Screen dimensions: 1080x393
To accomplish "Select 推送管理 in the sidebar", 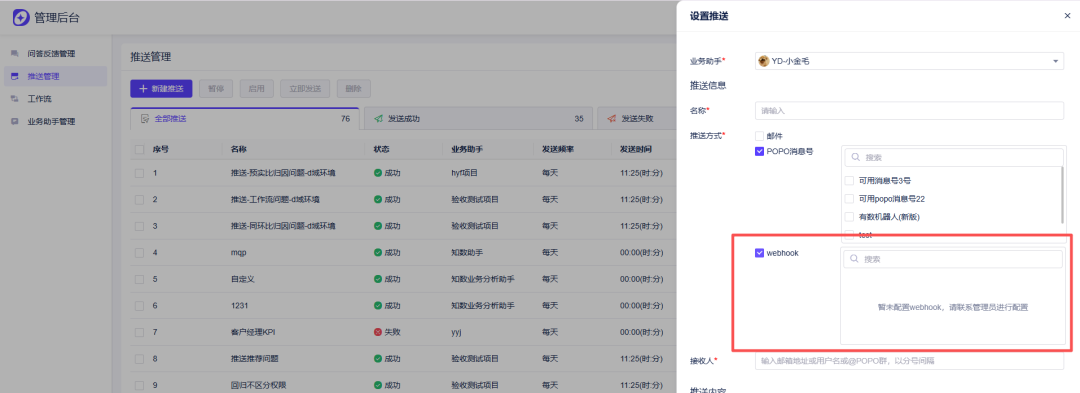I will coord(54,76).
